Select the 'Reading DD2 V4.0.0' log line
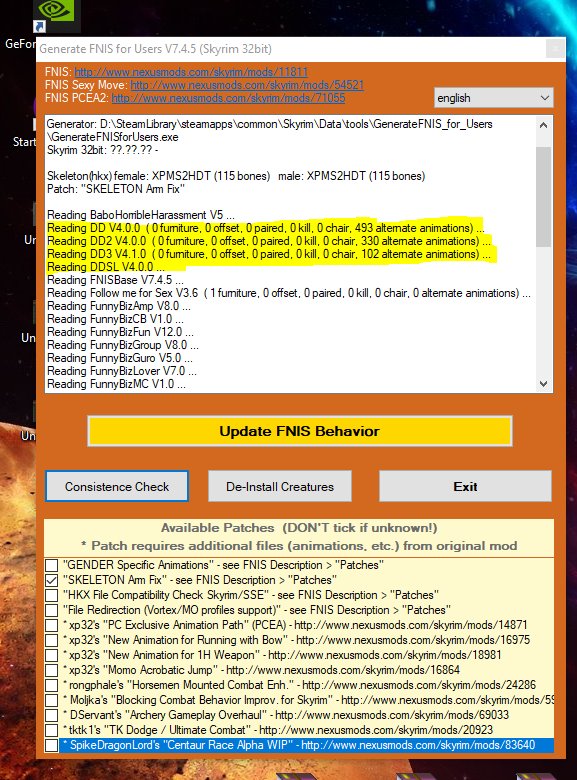The height and width of the screenshot is (780, 577). [269, 241]
